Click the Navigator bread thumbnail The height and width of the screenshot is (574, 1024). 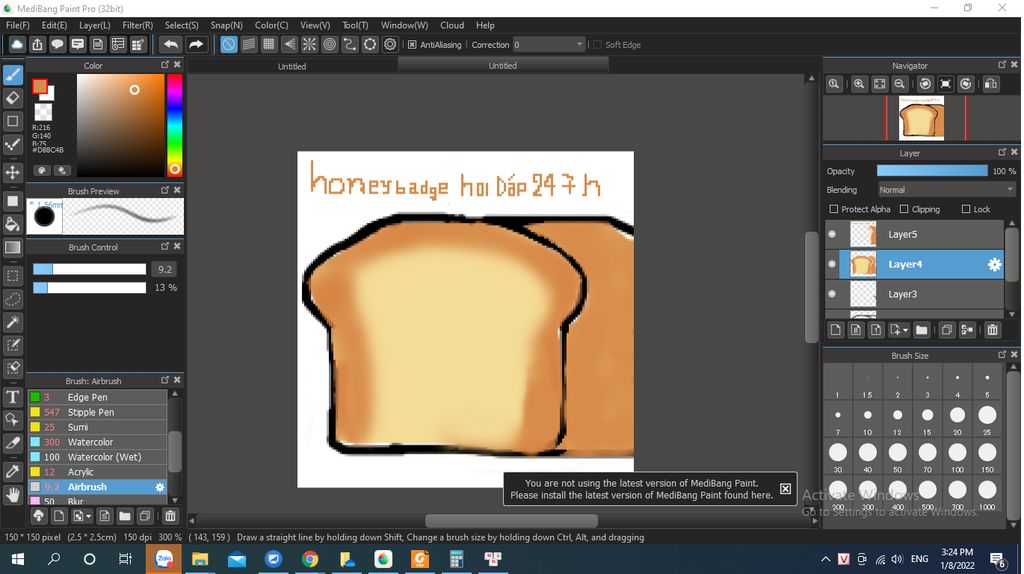(921, 118)
